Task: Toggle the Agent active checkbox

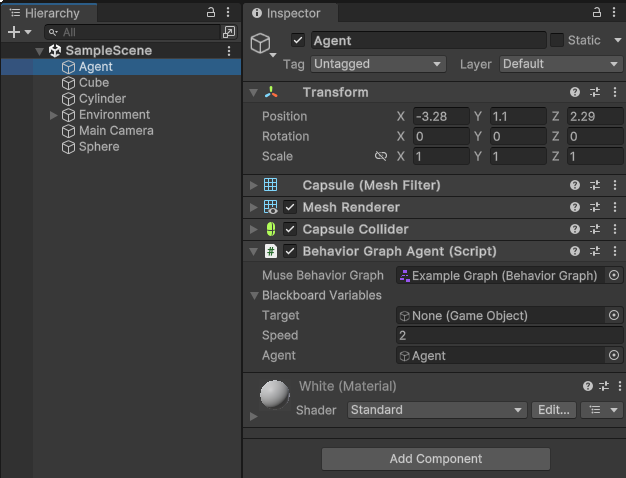Action: [x=298, y=40]
